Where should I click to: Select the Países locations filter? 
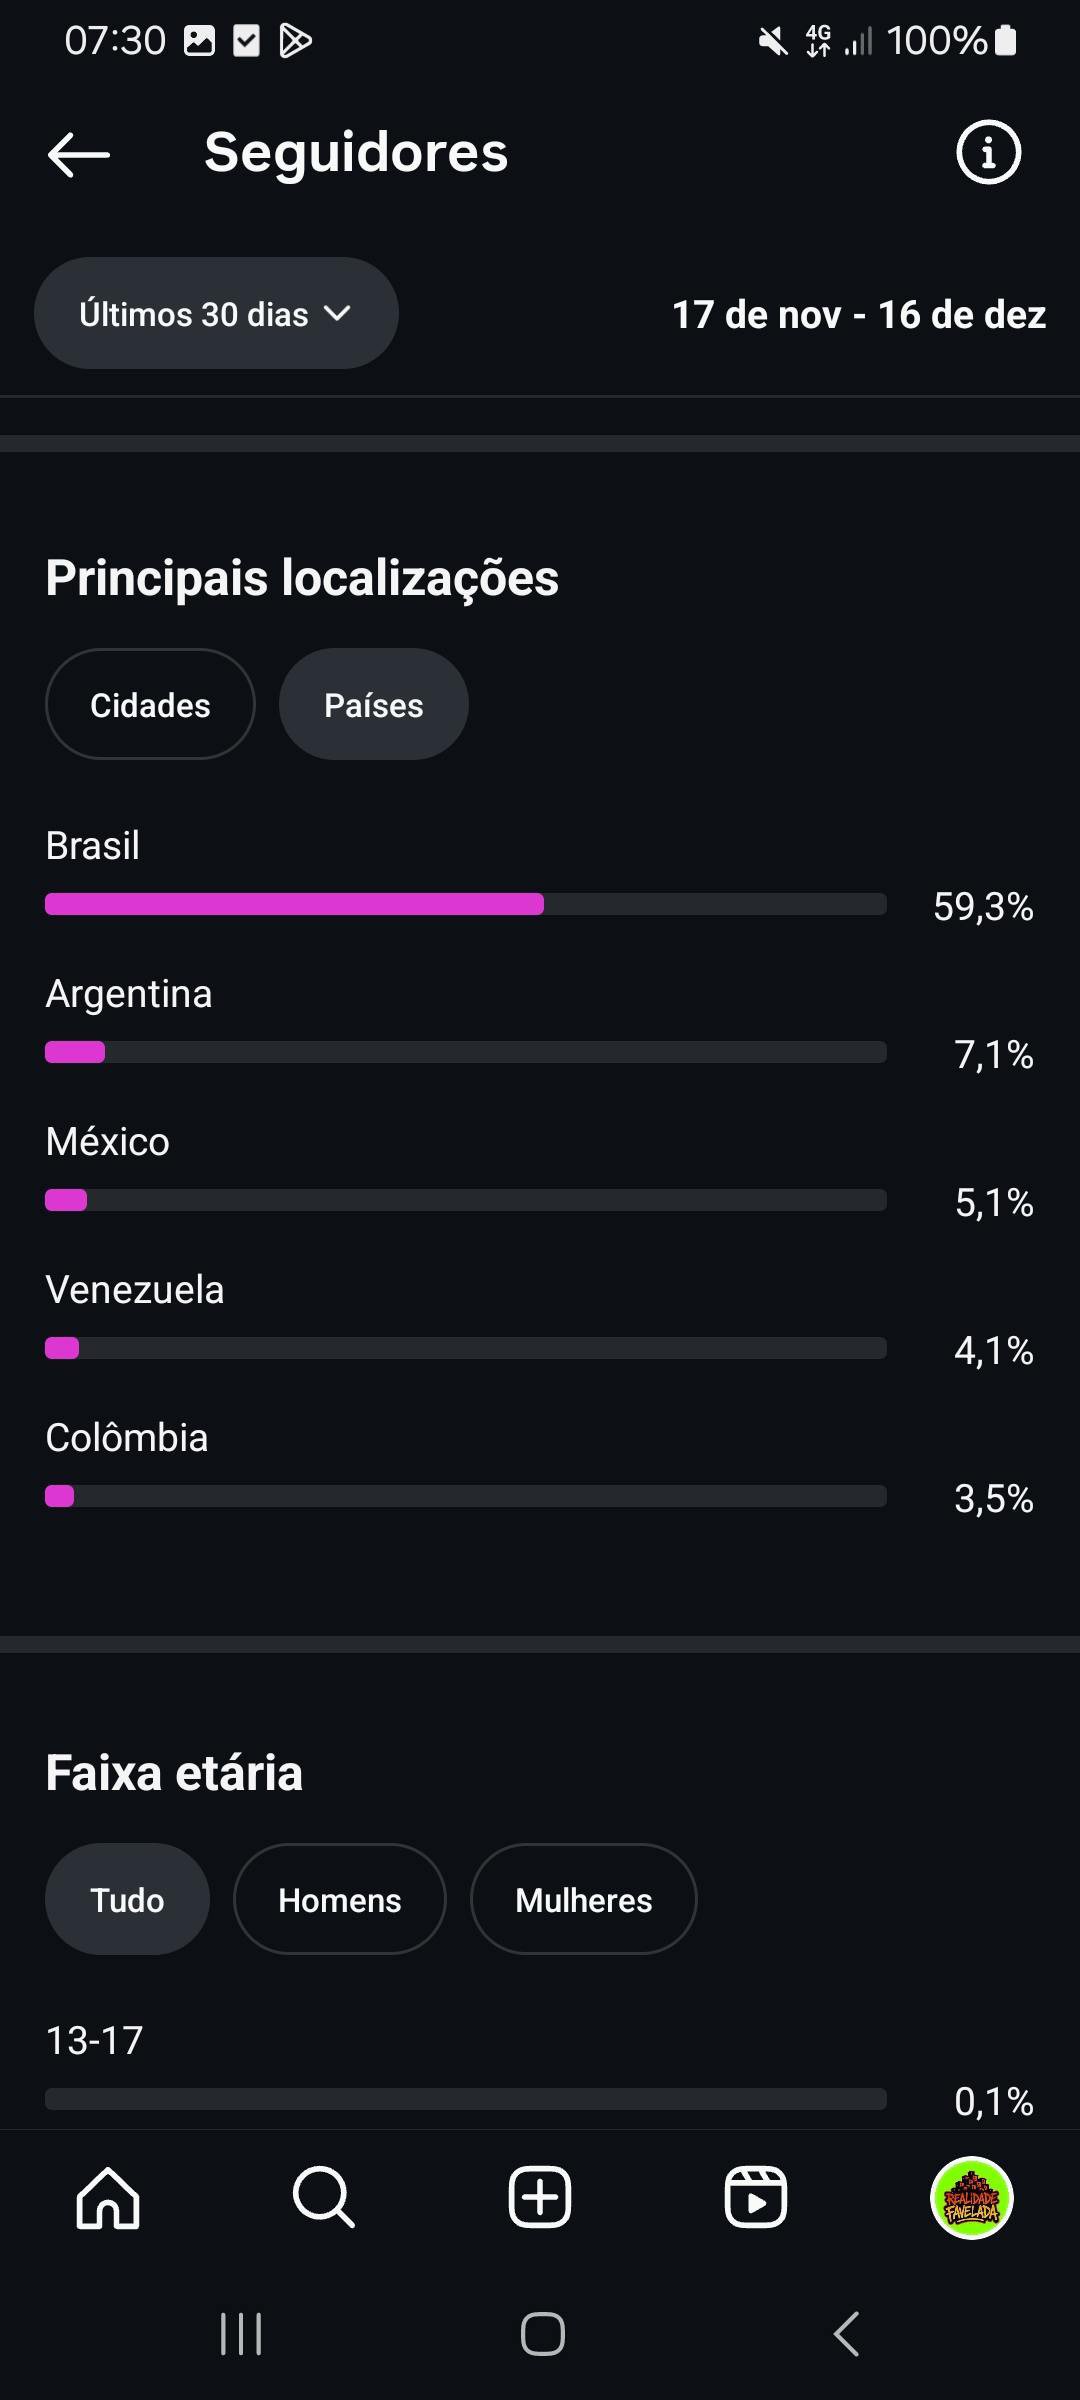373,705
